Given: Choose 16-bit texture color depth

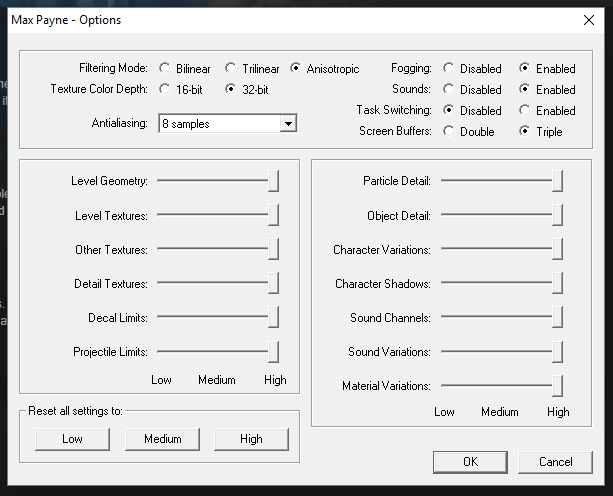Looking at the screenshot, I should tap(165, 90).
